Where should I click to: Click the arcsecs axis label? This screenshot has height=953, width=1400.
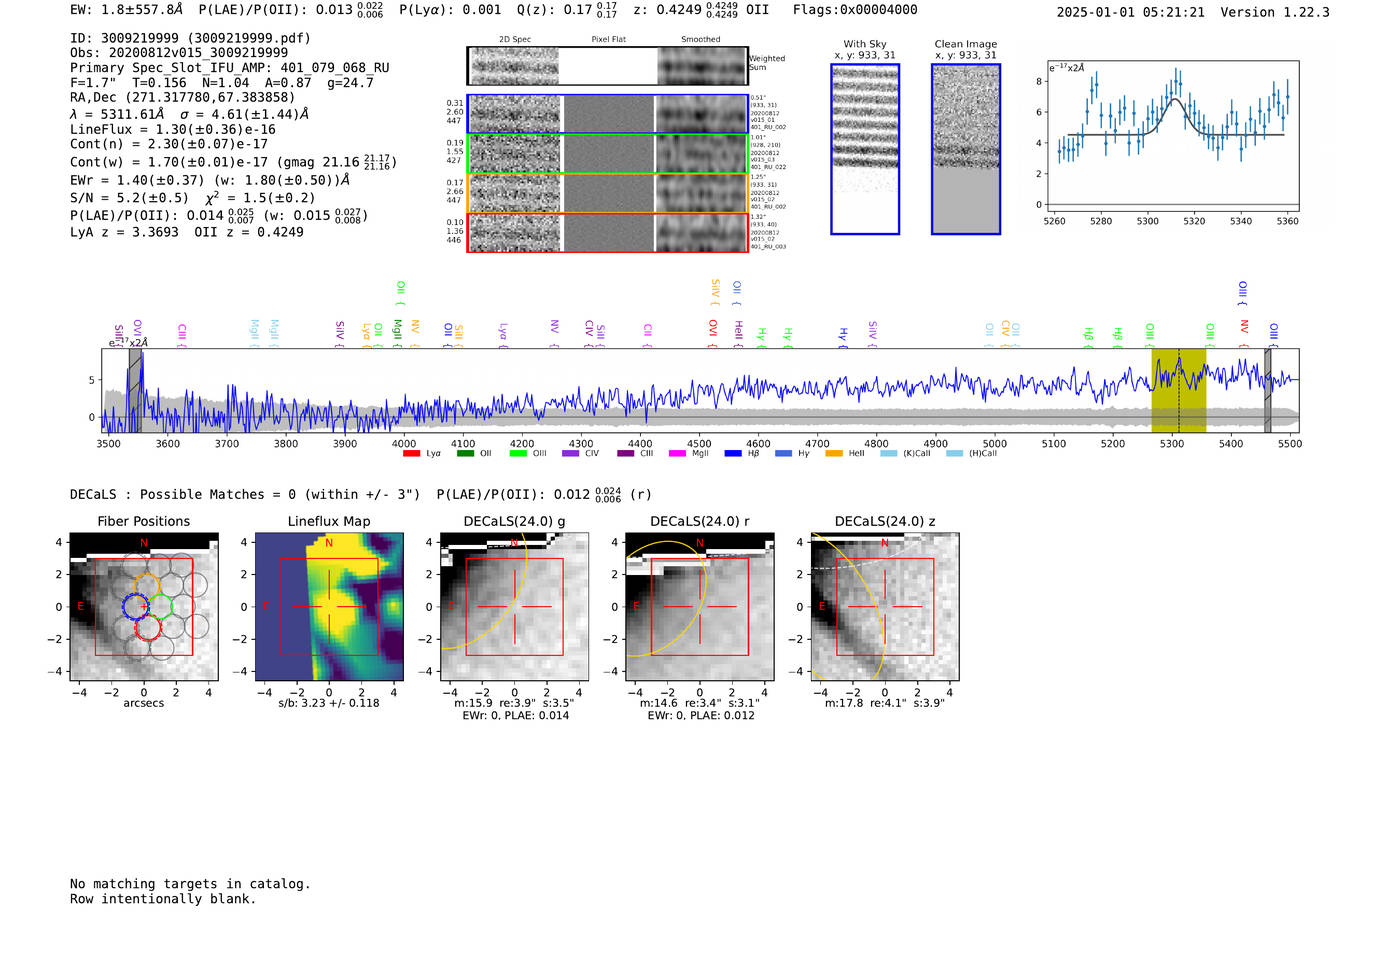click(x=144, y=703)
